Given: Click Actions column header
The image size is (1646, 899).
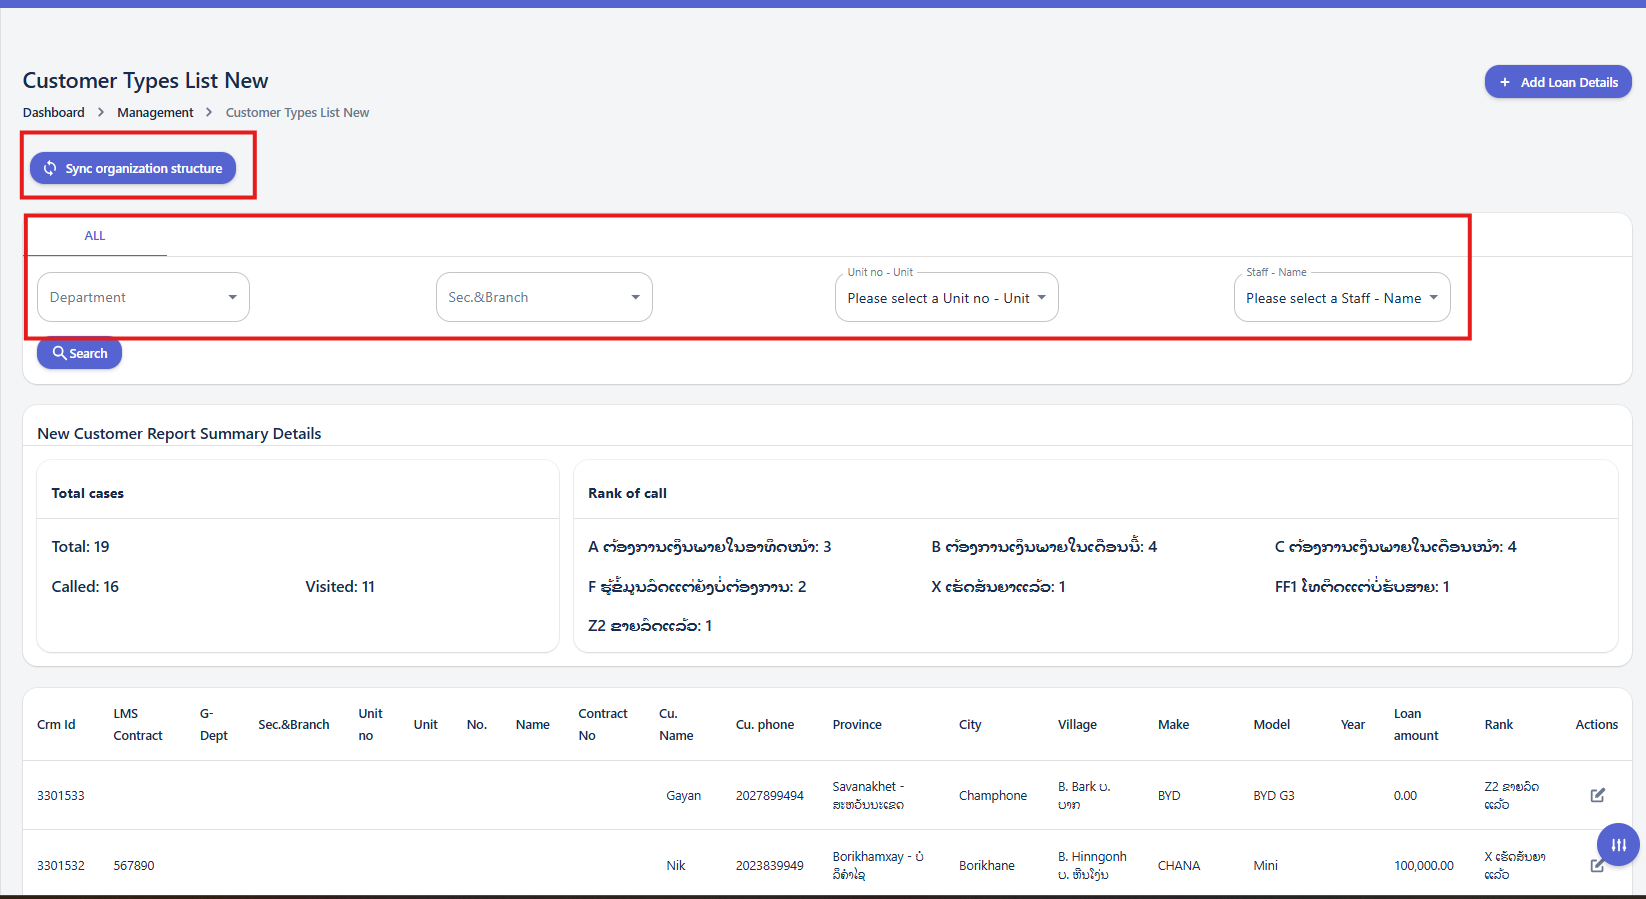Looking at the screenshot, I should 1596,725.
